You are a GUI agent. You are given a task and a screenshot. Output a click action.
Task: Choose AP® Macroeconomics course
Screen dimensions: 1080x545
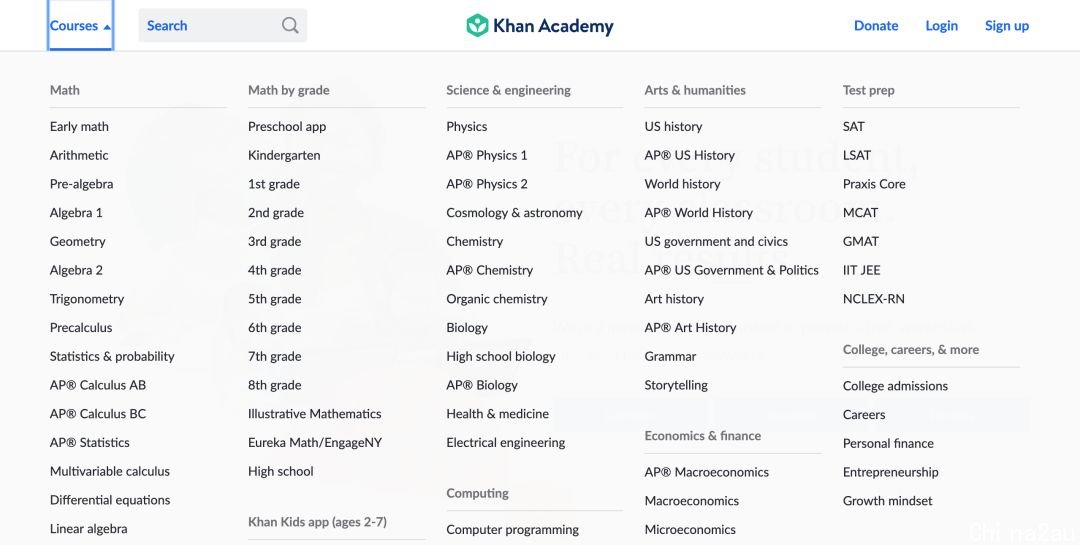707,472
